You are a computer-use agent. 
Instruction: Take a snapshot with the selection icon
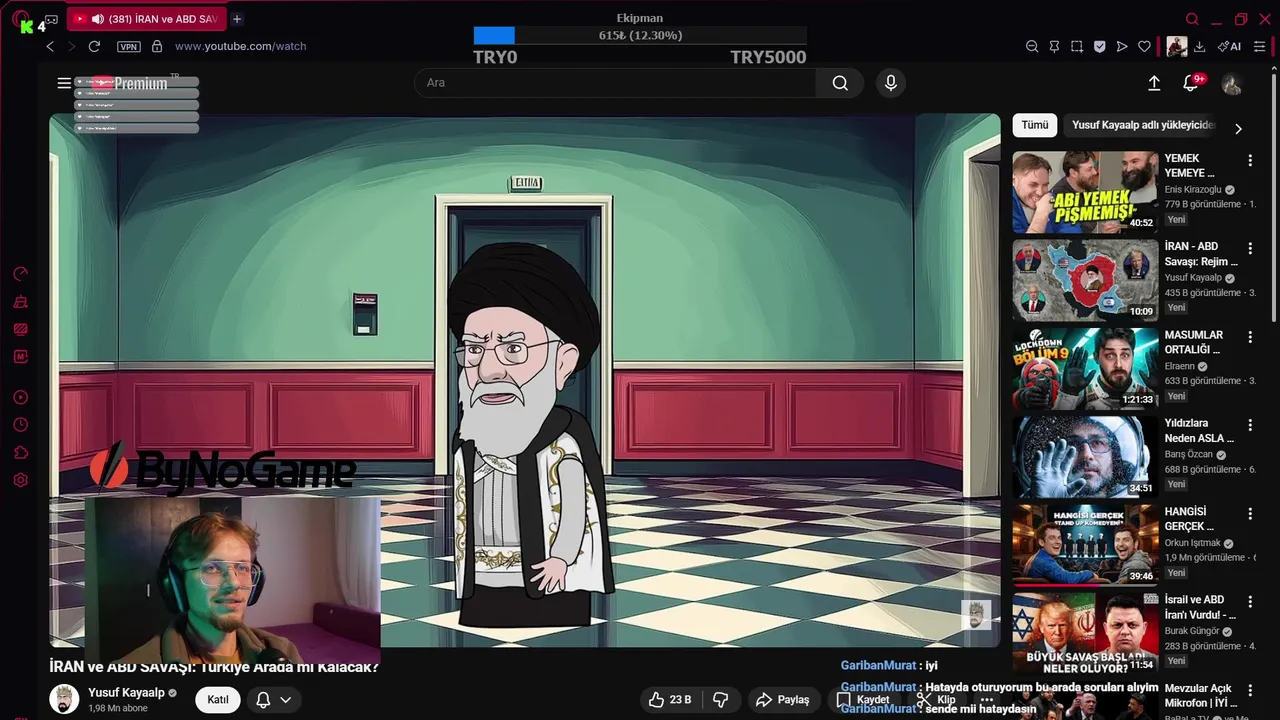pos(1077,46)
